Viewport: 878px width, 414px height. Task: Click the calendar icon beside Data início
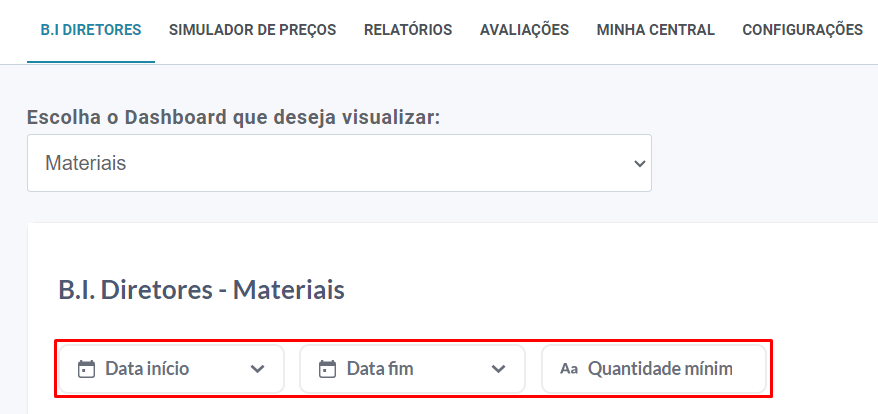tap(86, 369)
